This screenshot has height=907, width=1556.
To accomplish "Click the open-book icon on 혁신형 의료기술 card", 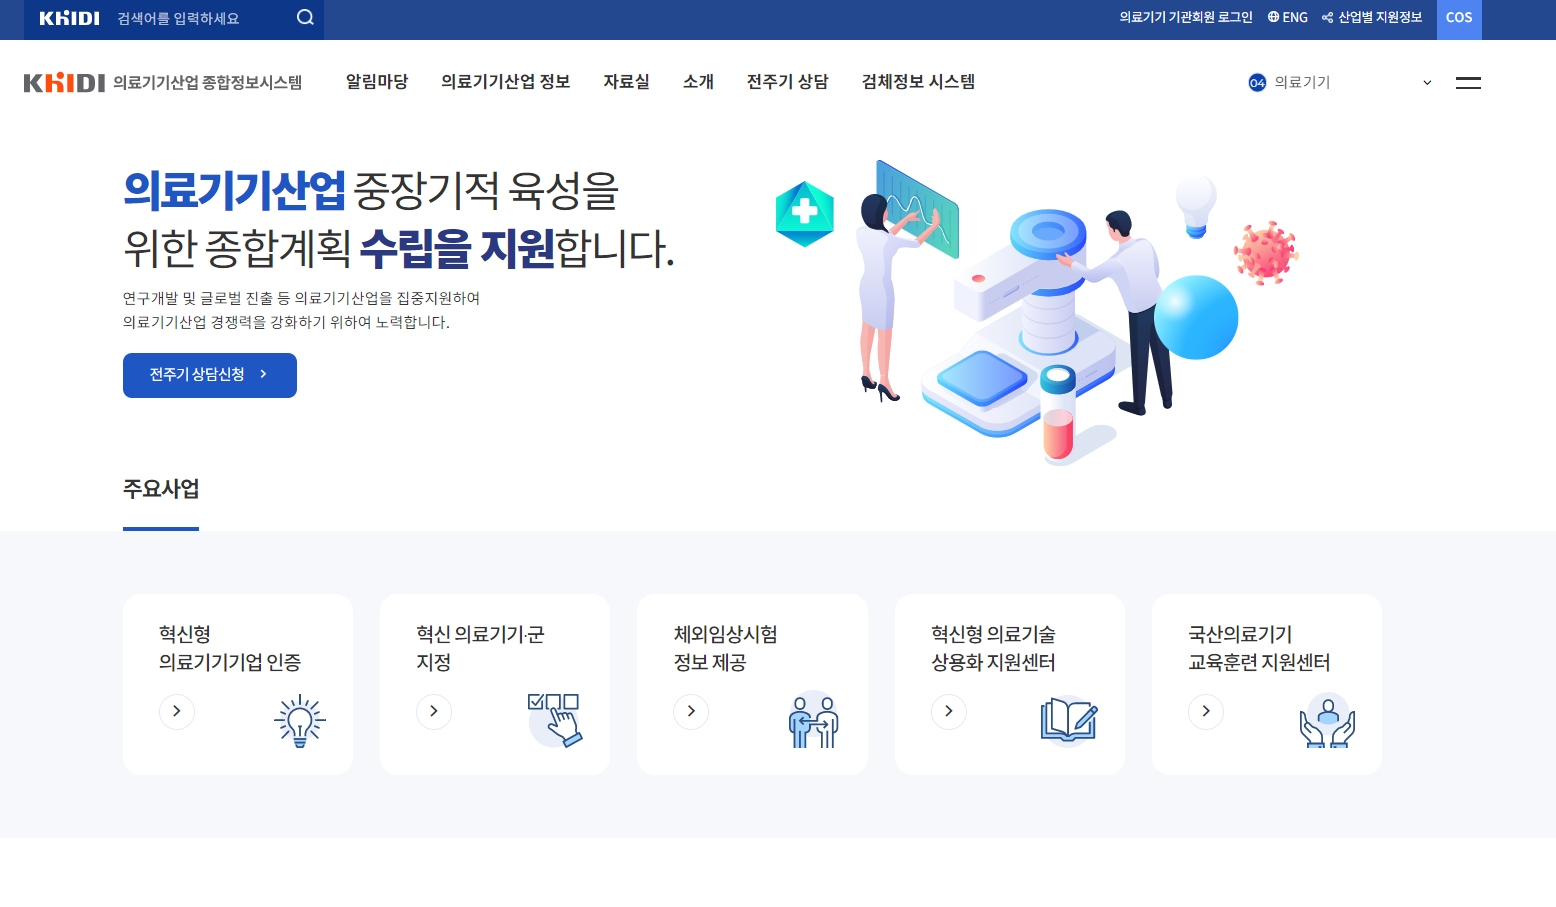I will tap(1069, 722).
